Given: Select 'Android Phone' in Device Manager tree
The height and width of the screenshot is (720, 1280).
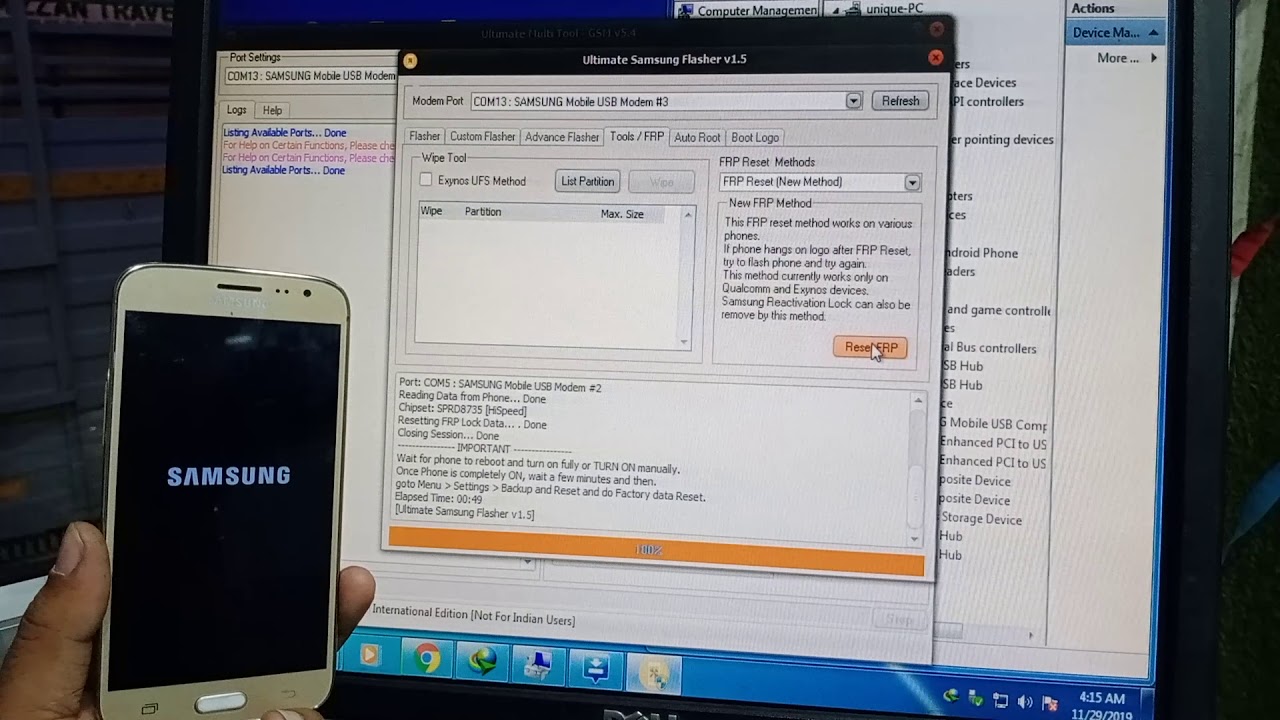Looking at the screenshot, I should tap(980, 253).
